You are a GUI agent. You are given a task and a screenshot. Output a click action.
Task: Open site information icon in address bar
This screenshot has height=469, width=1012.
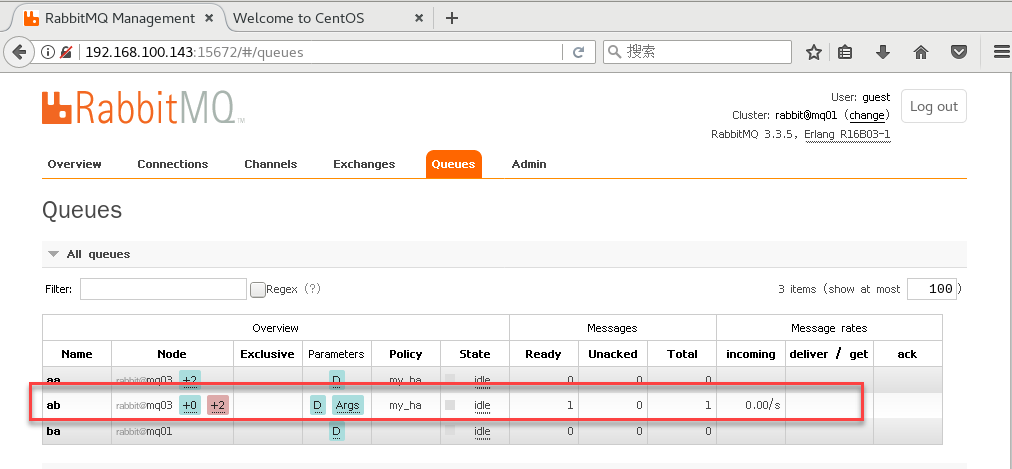(x=48, y=52)
